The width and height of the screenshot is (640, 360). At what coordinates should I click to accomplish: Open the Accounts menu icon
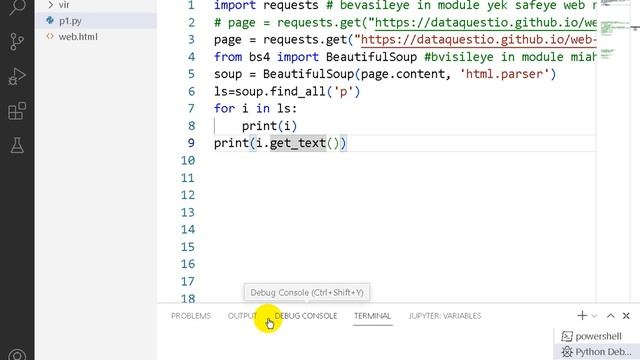point(17,355)
